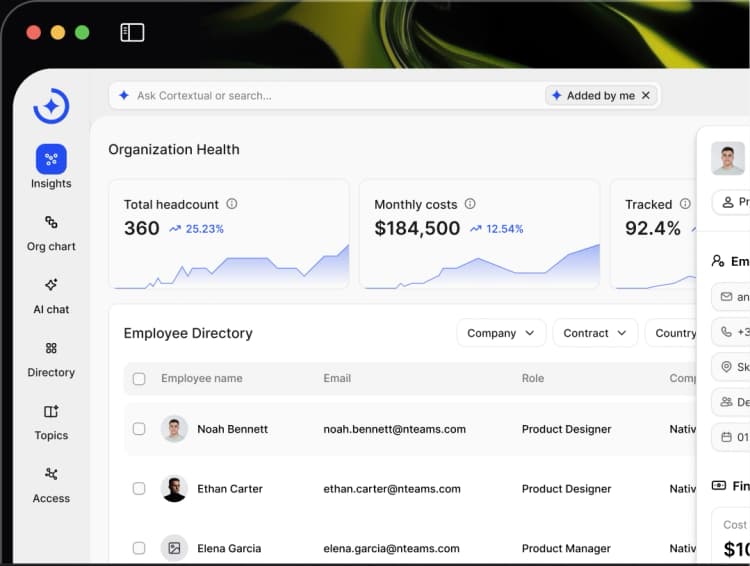The width and height of the screenshot is (750, 566).
Task: Click the 92.4% tracked value
Action: (652, 228)
